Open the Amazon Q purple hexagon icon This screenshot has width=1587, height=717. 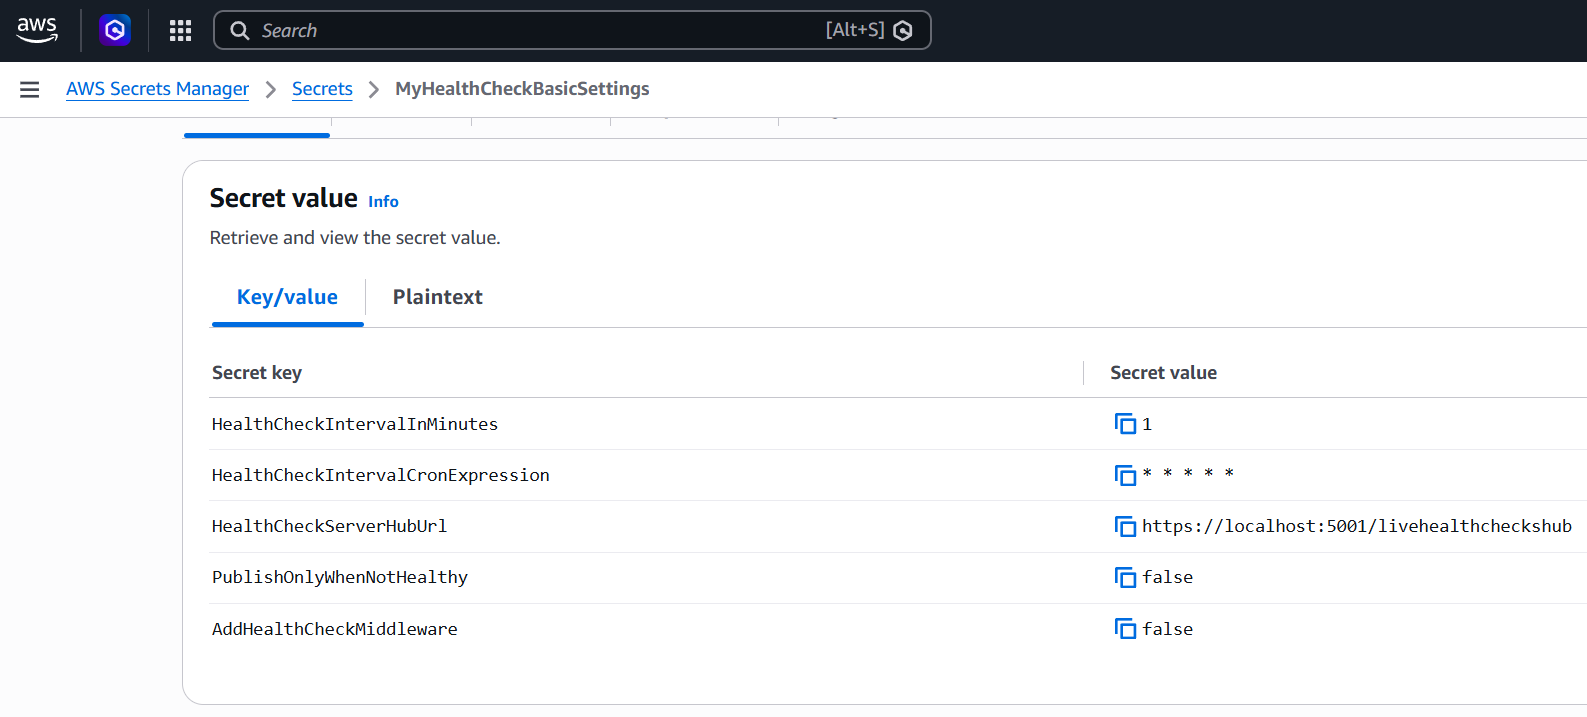(115, 30)
